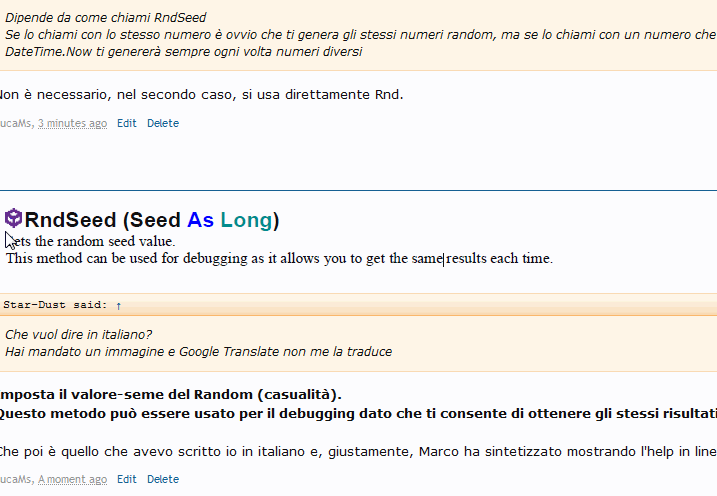717x496 pixels.
Task: Click the reply text "Non è necessario, nel secondo caso"
Action: pyautogui.click(x=200, y=95)
